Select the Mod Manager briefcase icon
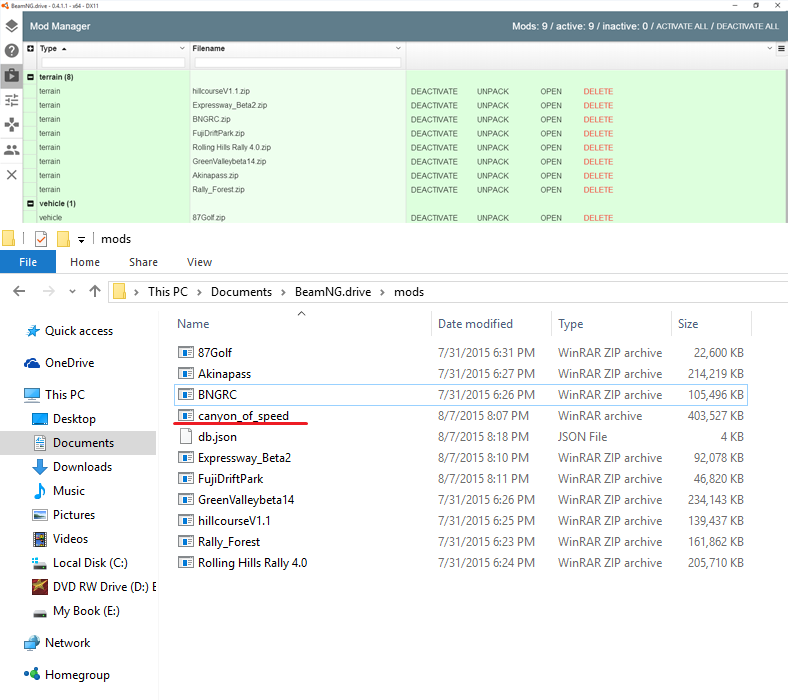This screenshot has height=700, width=788. [12, 75]
